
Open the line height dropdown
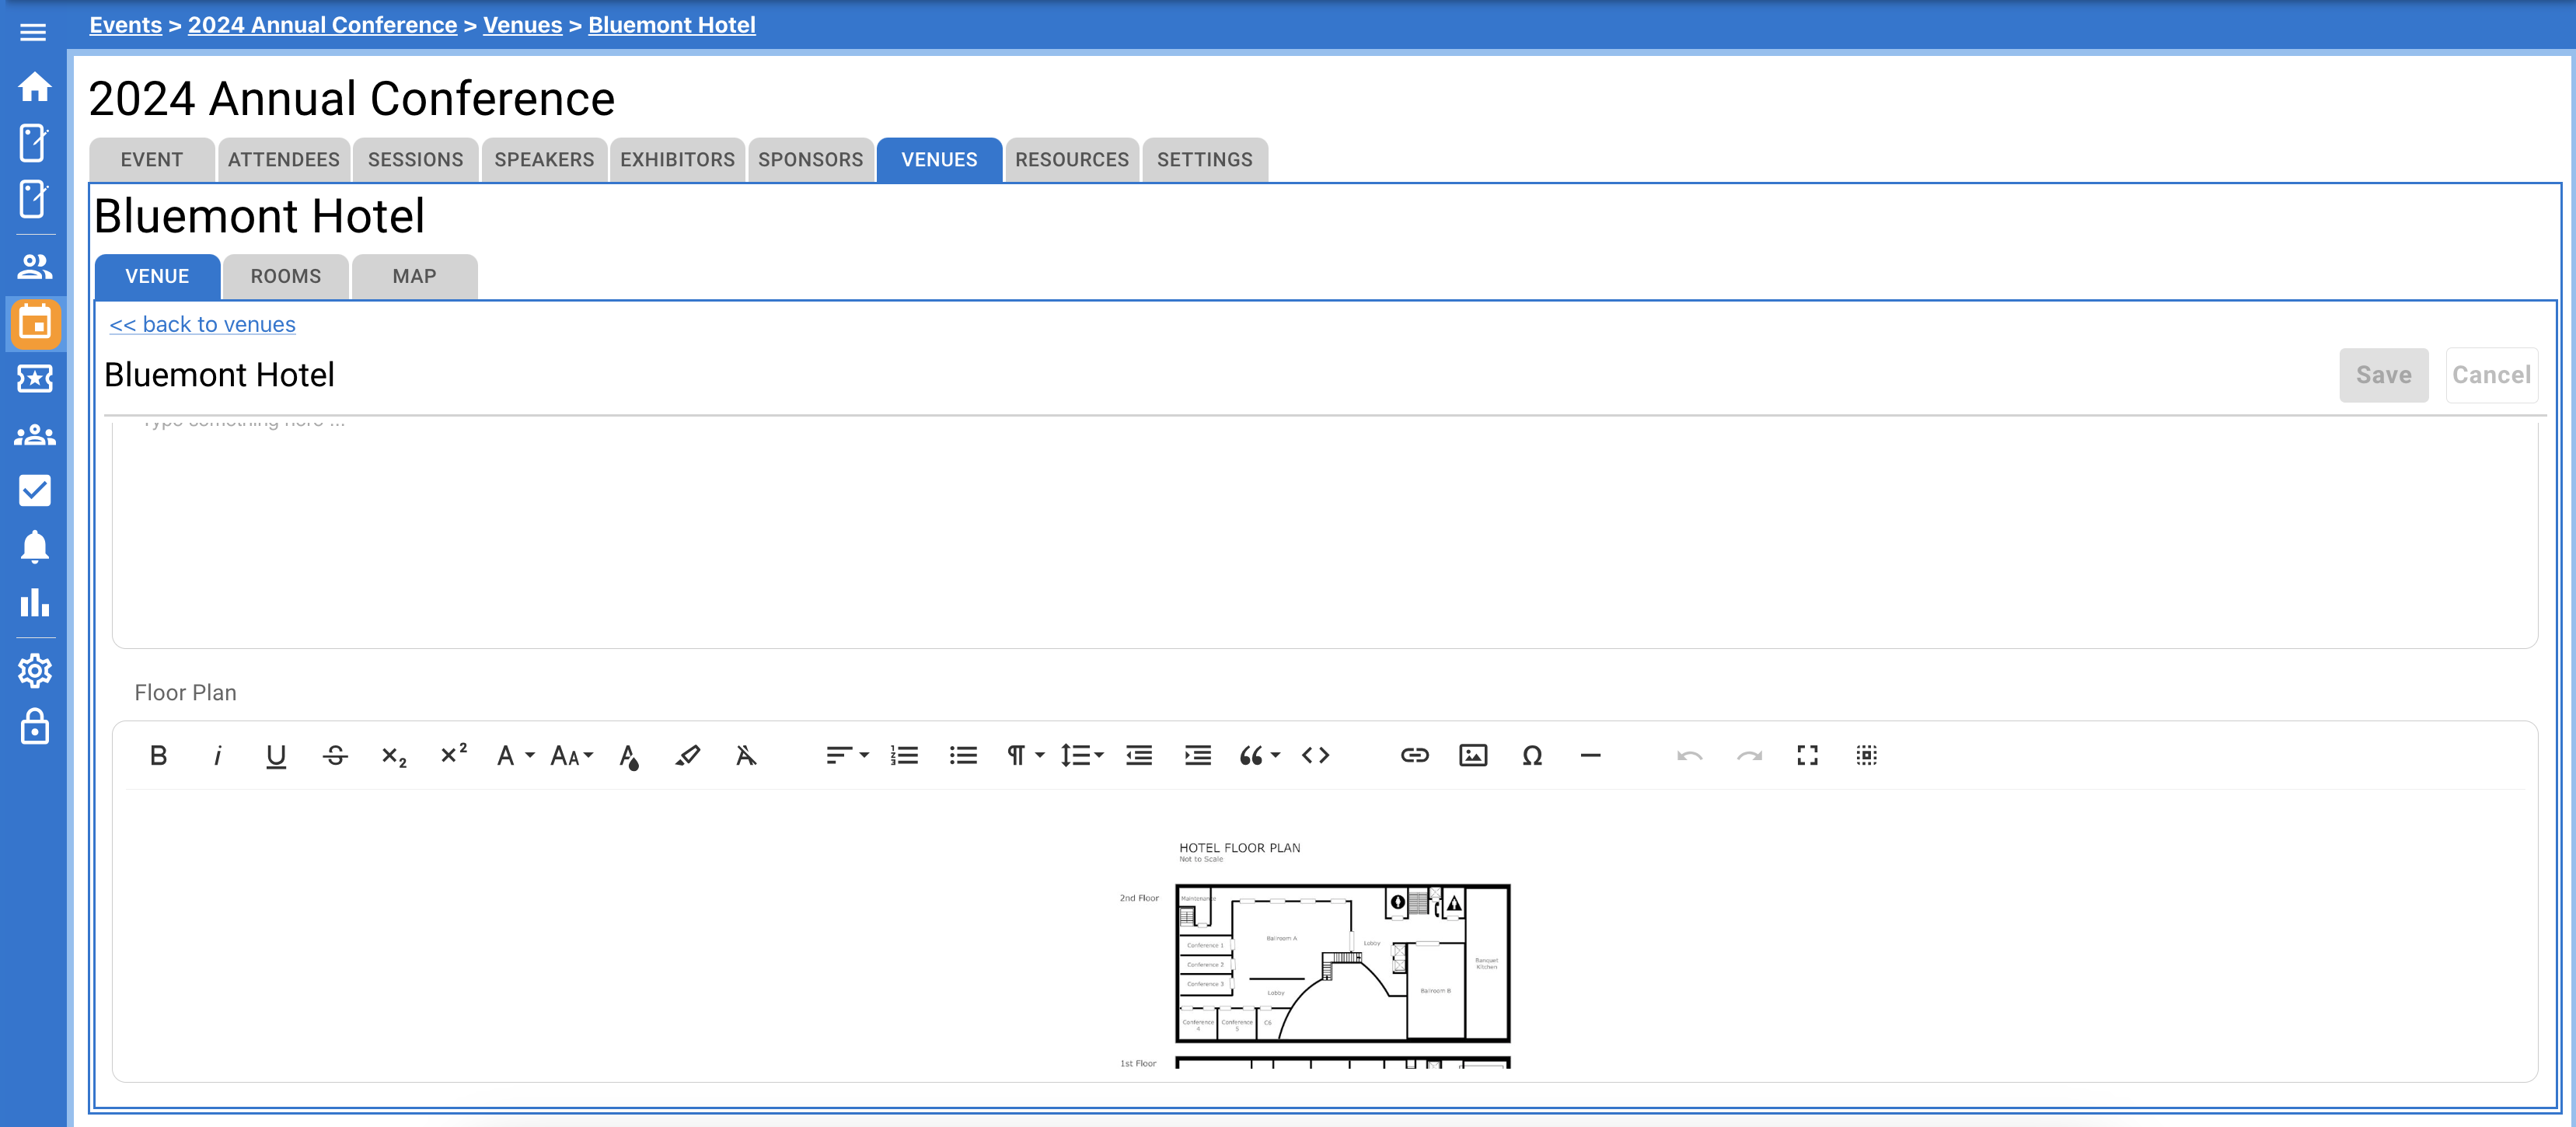[1081, 755]
